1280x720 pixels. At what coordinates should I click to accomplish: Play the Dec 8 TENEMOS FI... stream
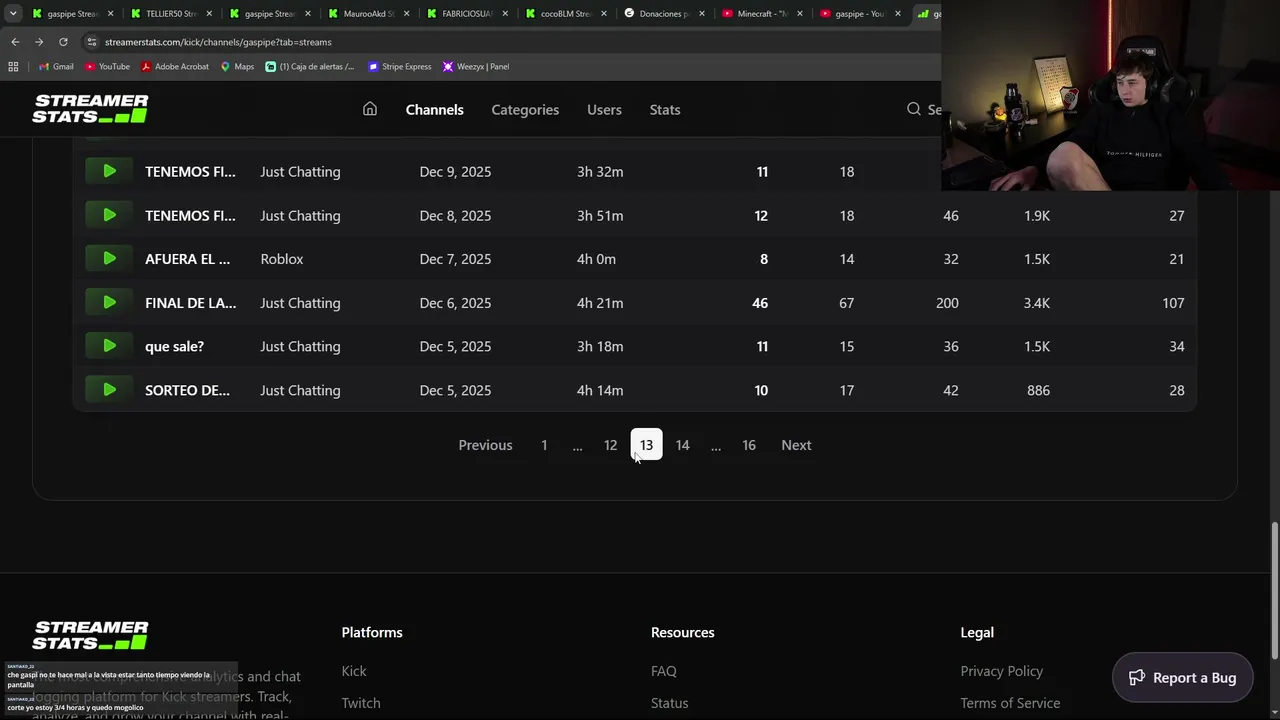tap(109, 215)
